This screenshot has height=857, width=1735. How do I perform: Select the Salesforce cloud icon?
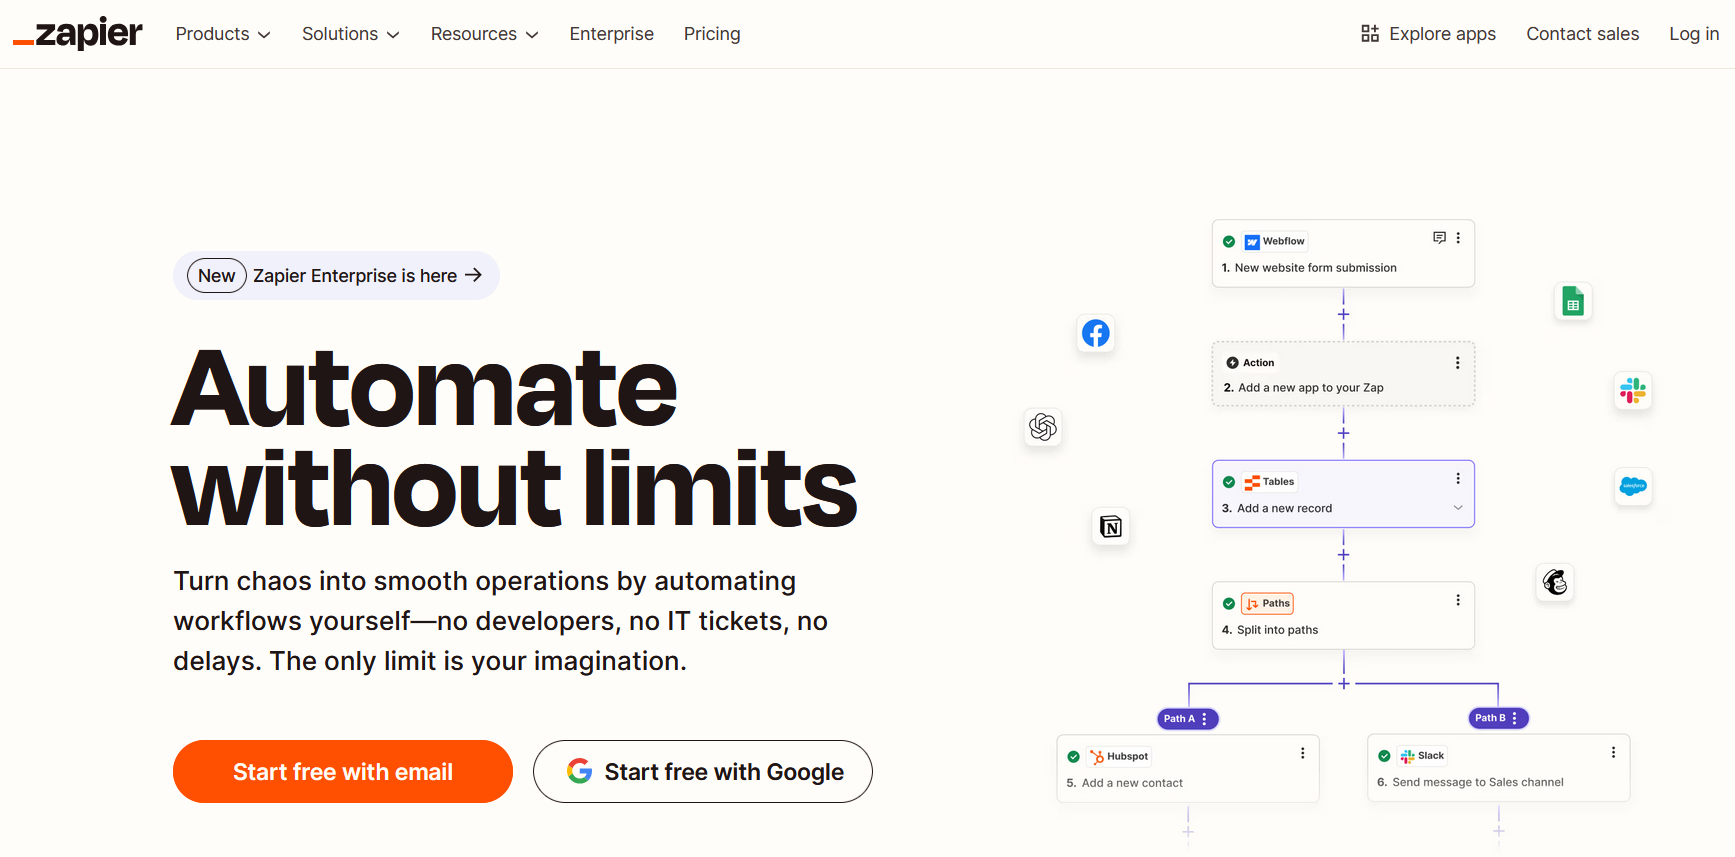1632,487
